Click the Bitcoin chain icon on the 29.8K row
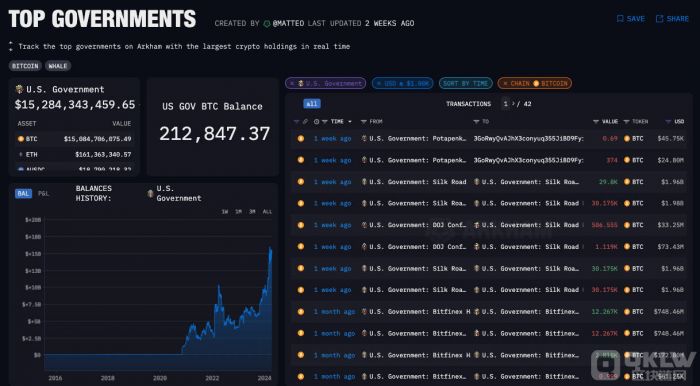 click(301, 182)
